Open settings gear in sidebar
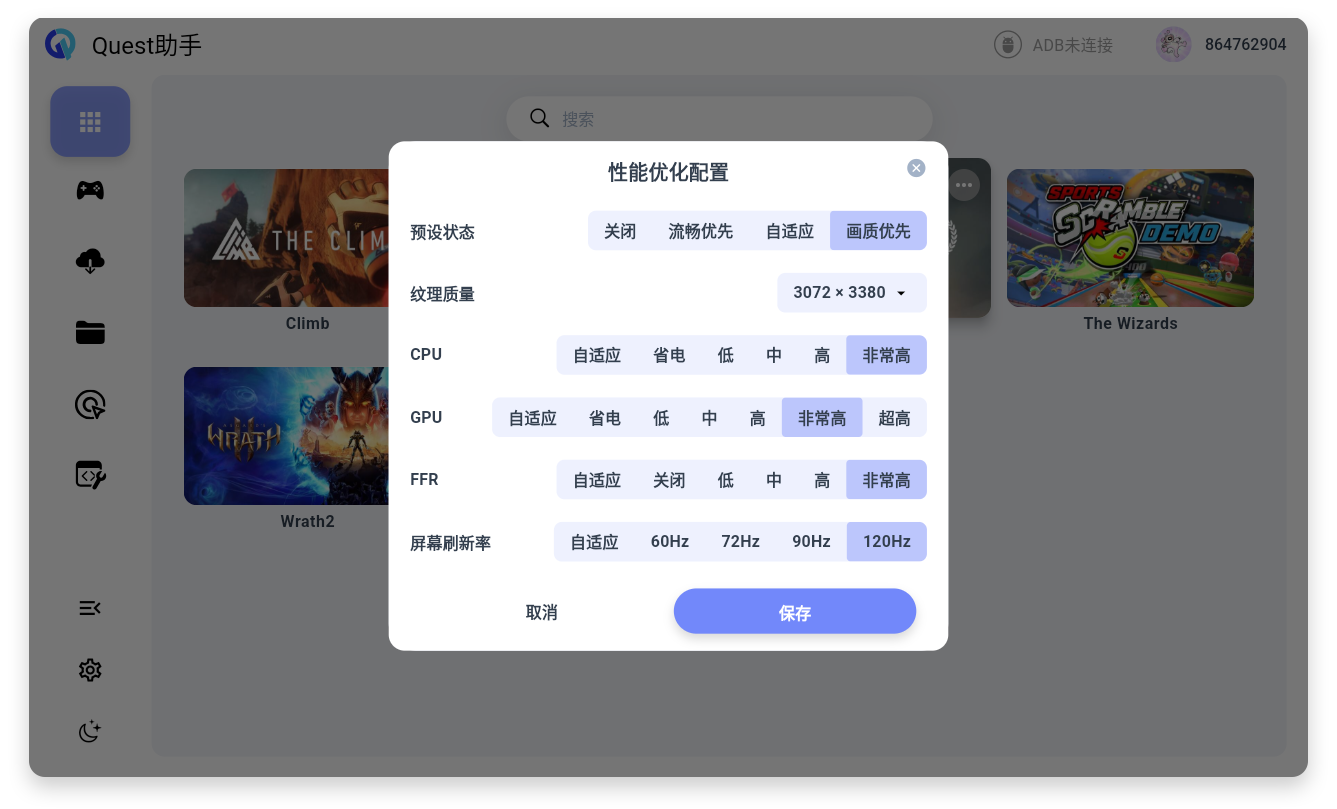 (x=90, y=670)
